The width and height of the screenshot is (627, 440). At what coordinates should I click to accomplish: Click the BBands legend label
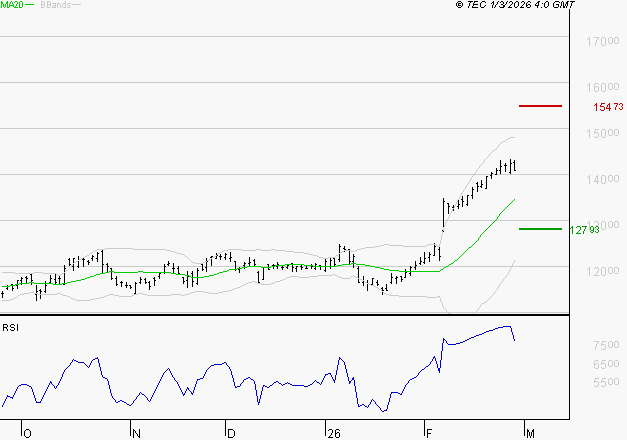tap(56, 5)
